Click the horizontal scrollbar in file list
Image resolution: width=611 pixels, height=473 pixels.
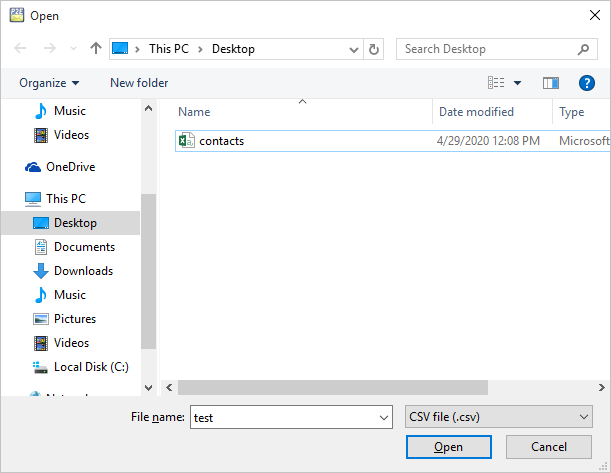(x=330, y=387)
